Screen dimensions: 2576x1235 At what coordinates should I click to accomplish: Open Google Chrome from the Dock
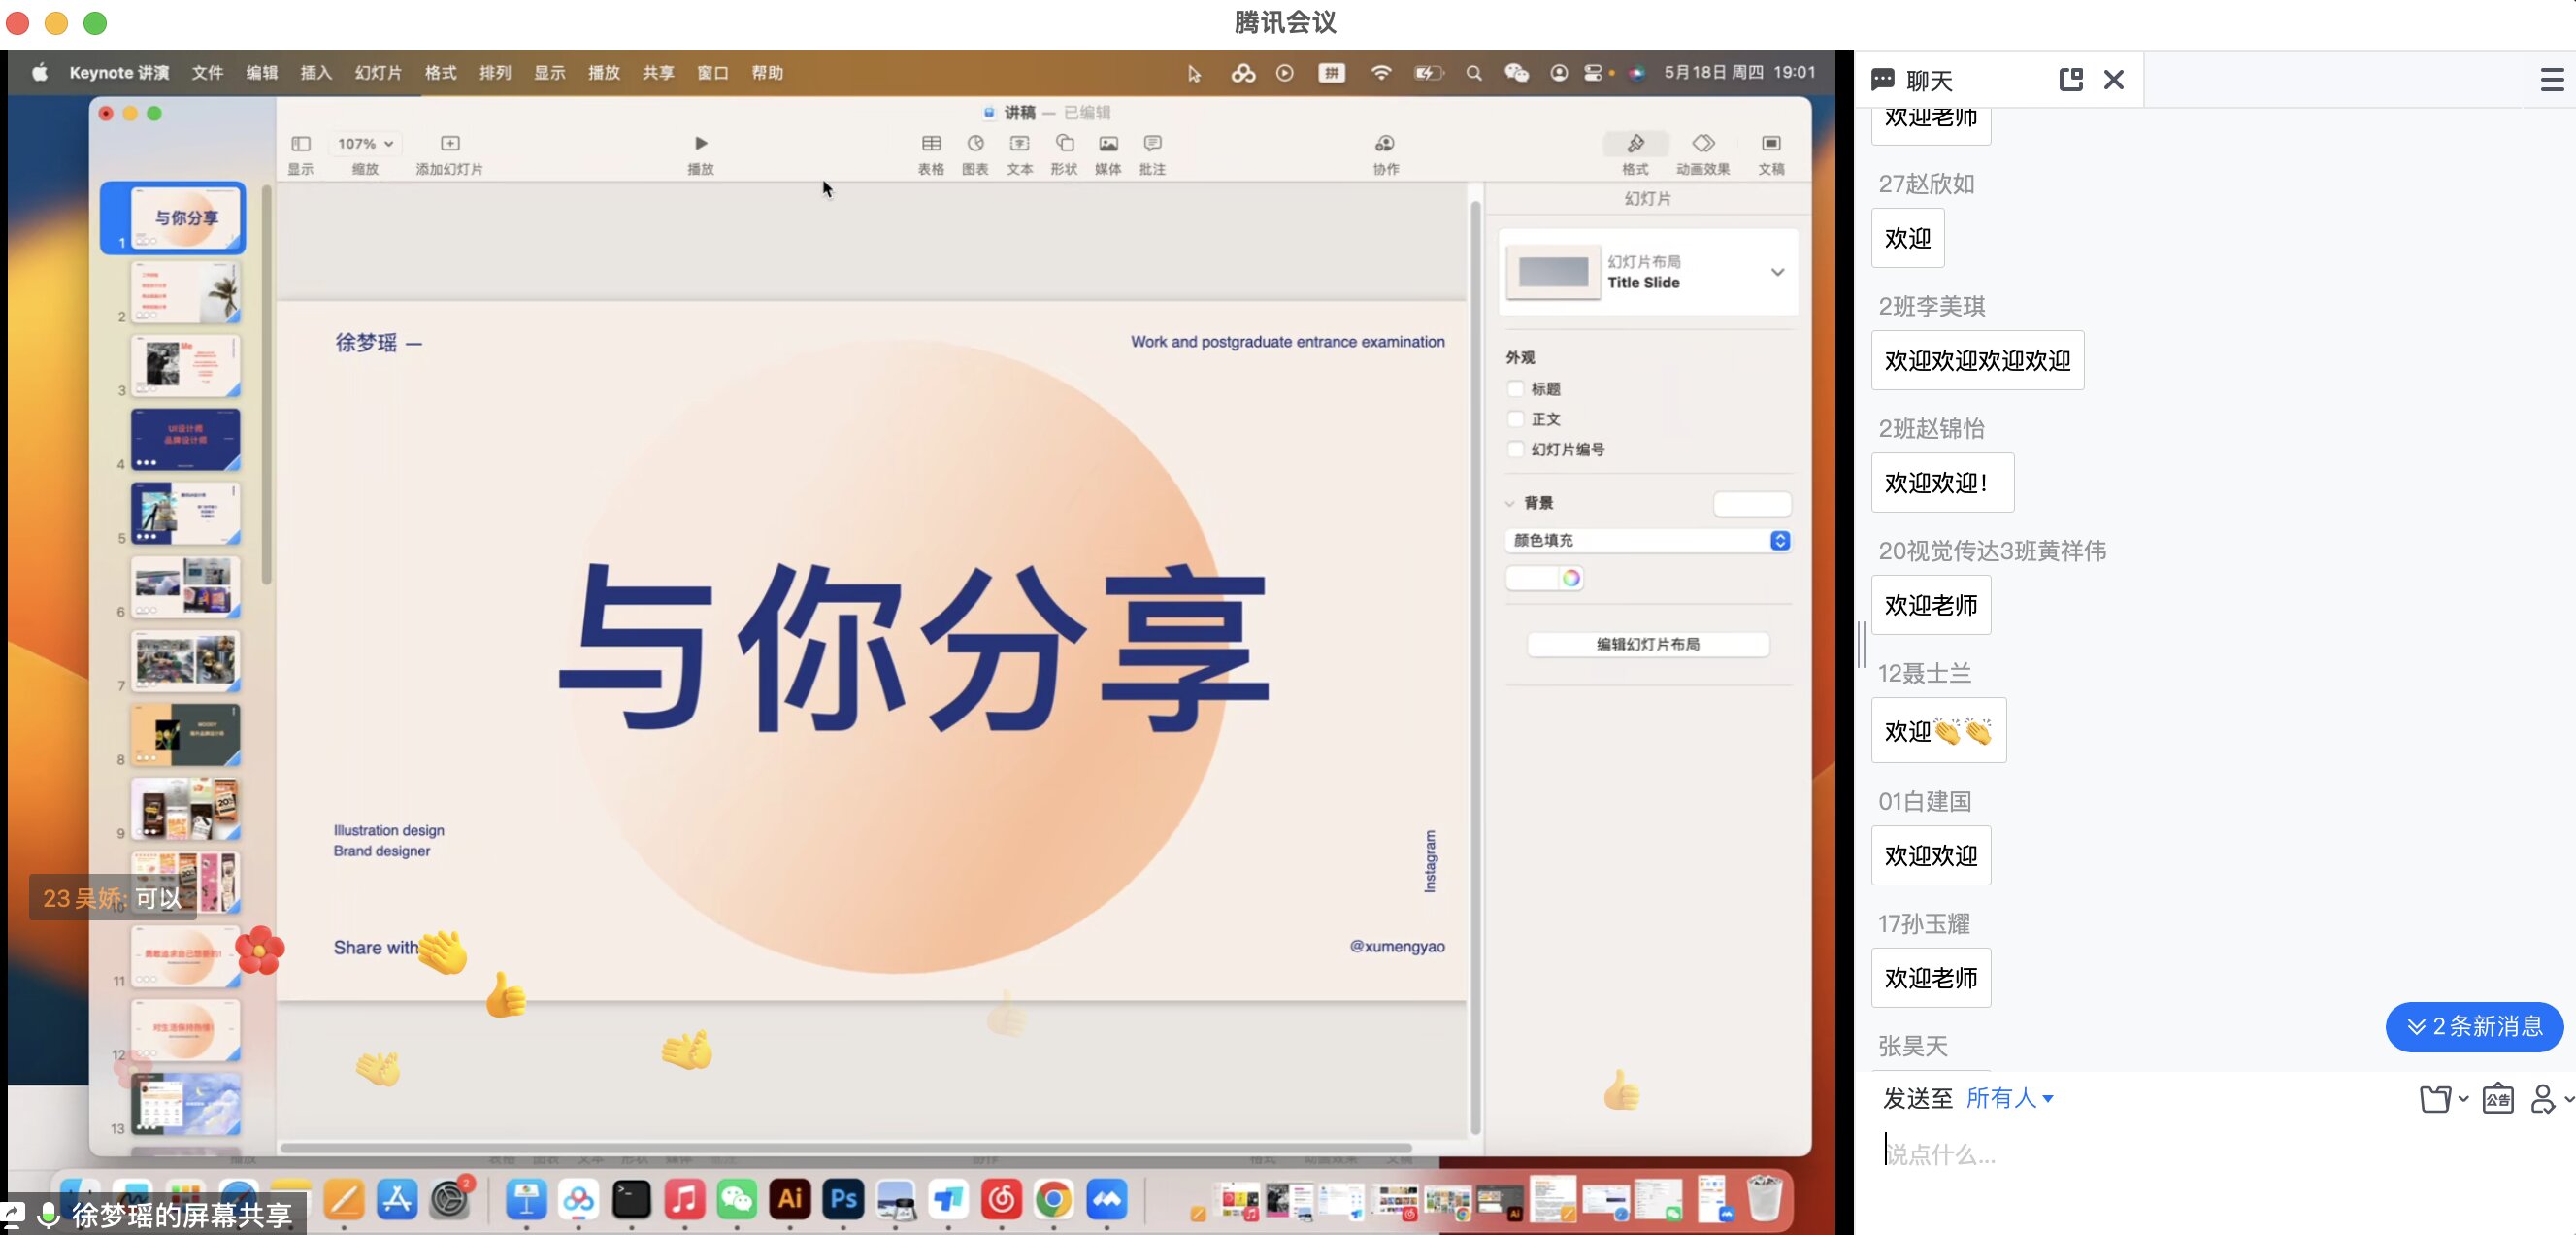pos(1053,1199)
